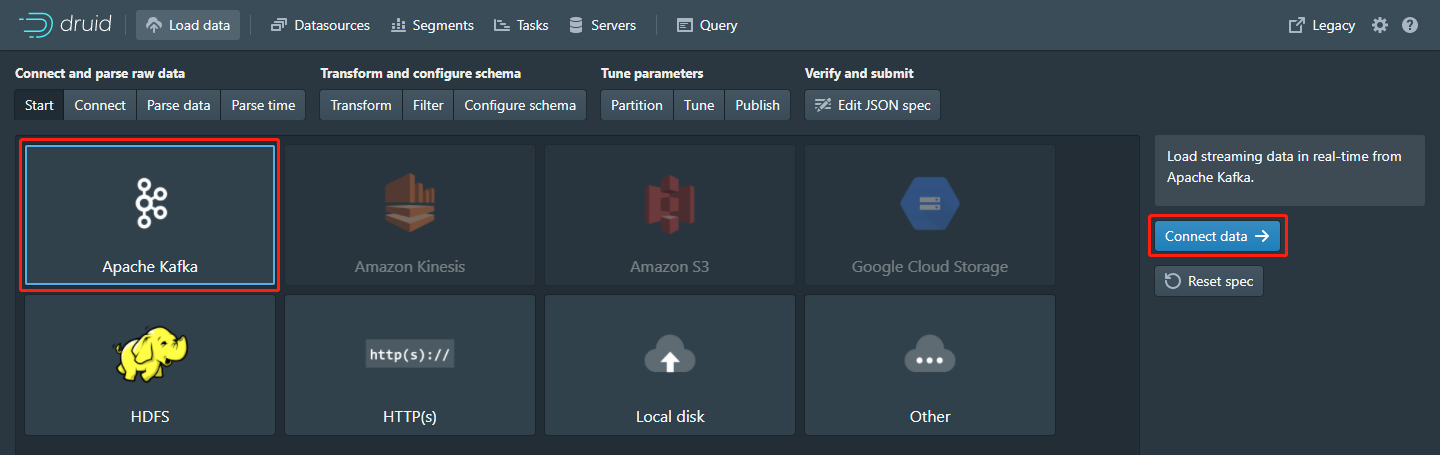Click the help question mark icon
1440x455 pixels.
pyautogui.click(x=1410, y=25)
